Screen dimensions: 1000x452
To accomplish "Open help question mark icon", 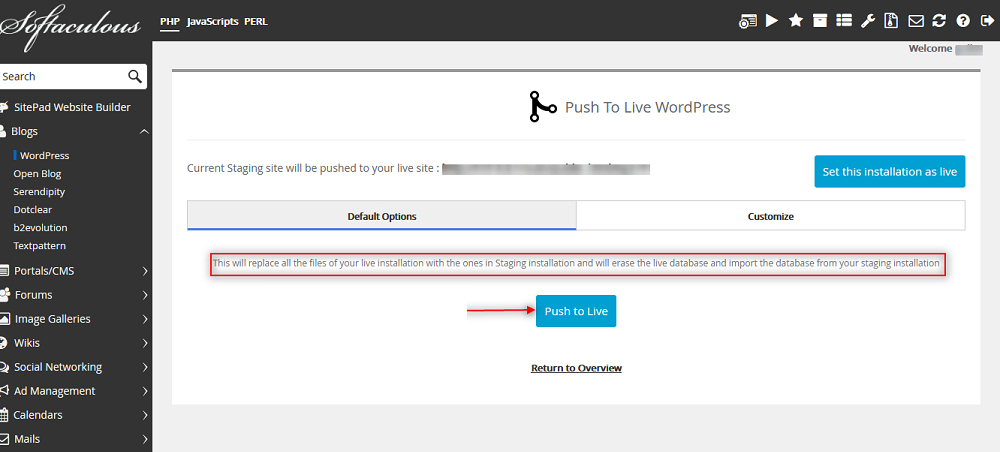I will tap(963, 20).
